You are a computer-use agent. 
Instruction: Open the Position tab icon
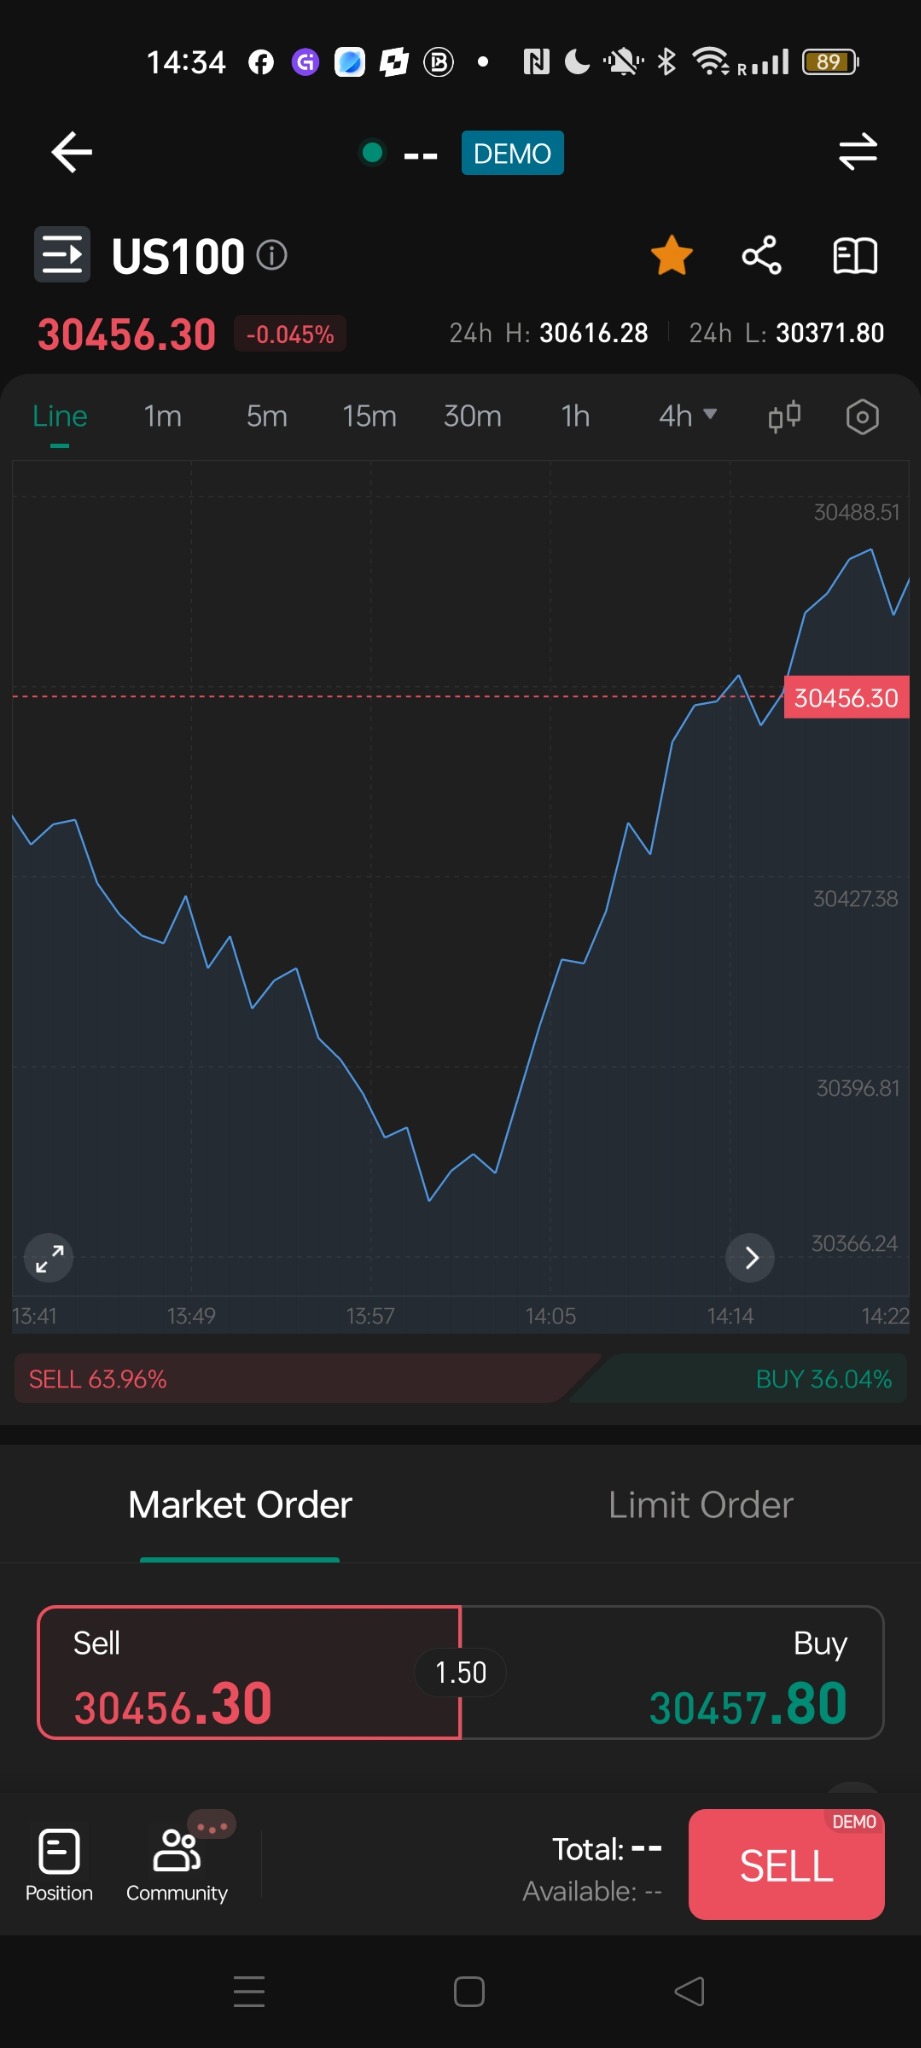pyautogui.click(x=59, y=1865)
